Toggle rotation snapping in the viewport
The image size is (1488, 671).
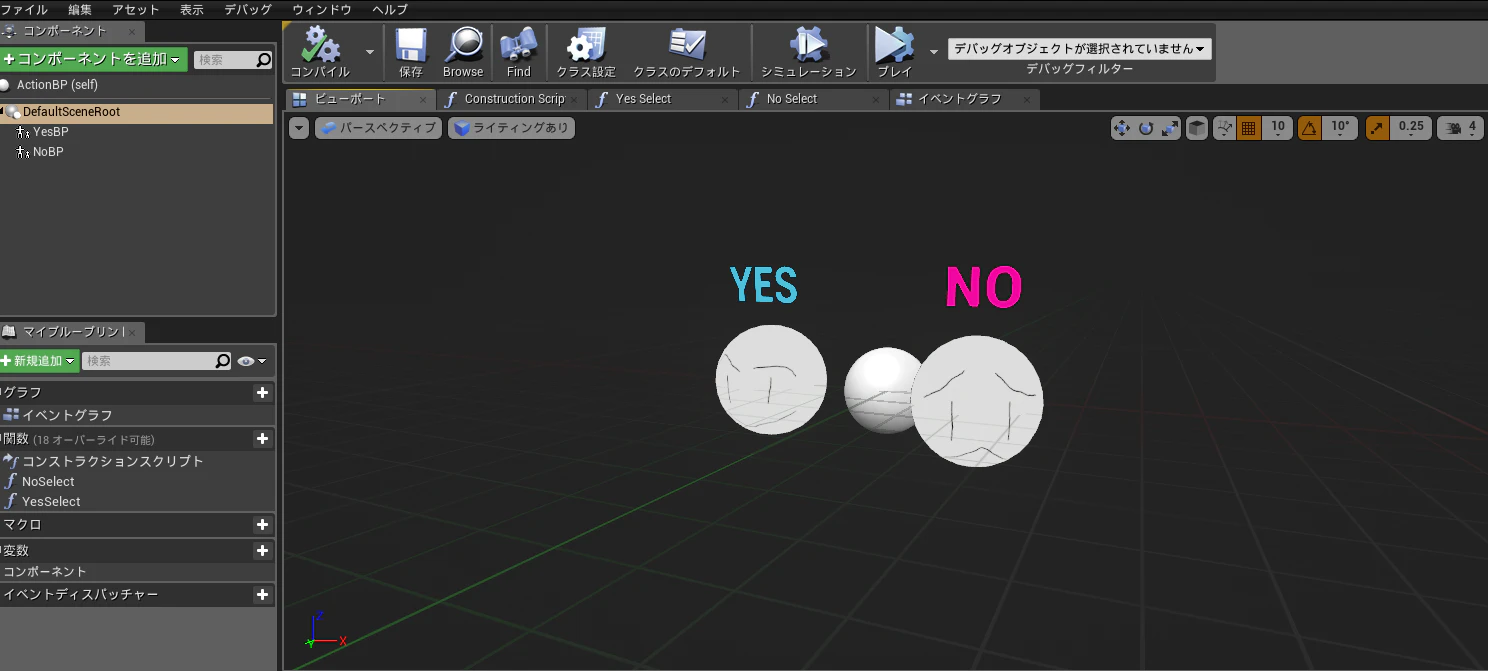tap(1309, 128)
